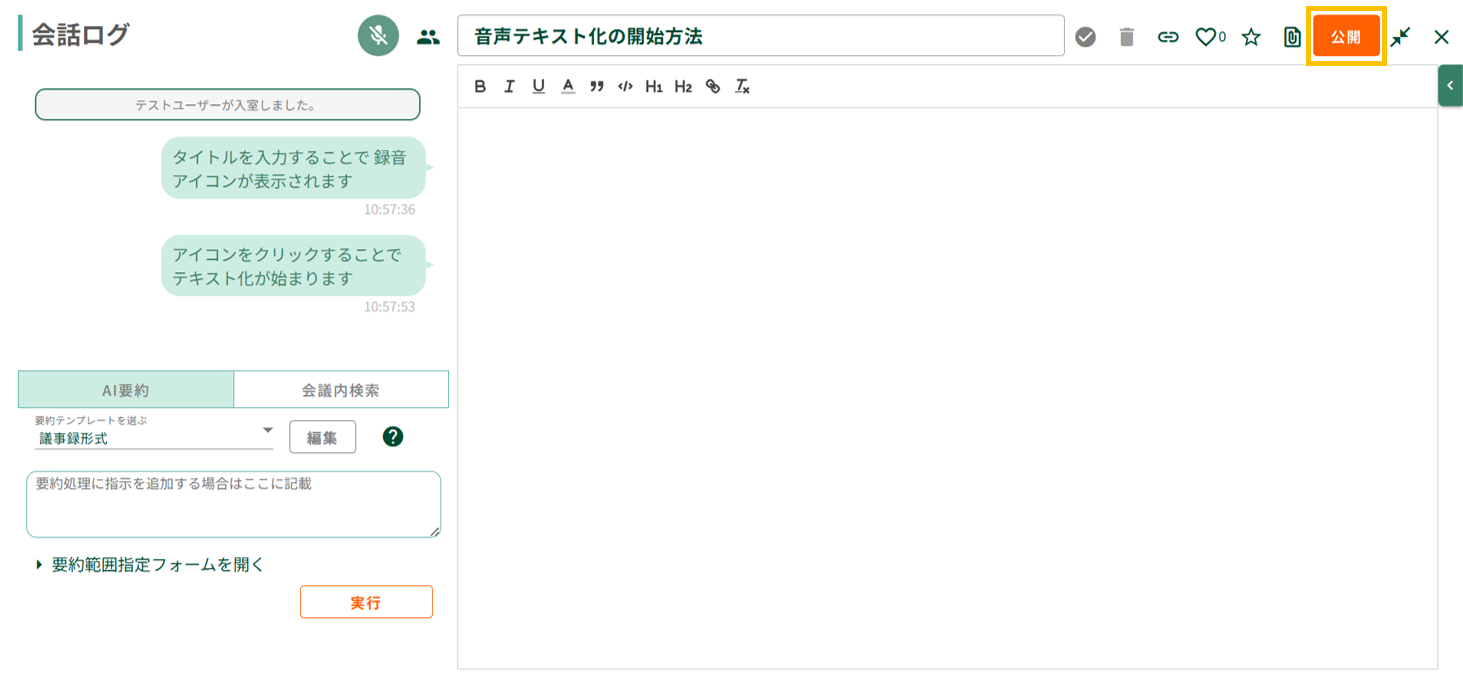The height and width of the screenshot is (688, 1463).
Task: Click the attachment file icon
Action: pos(1292,37)
